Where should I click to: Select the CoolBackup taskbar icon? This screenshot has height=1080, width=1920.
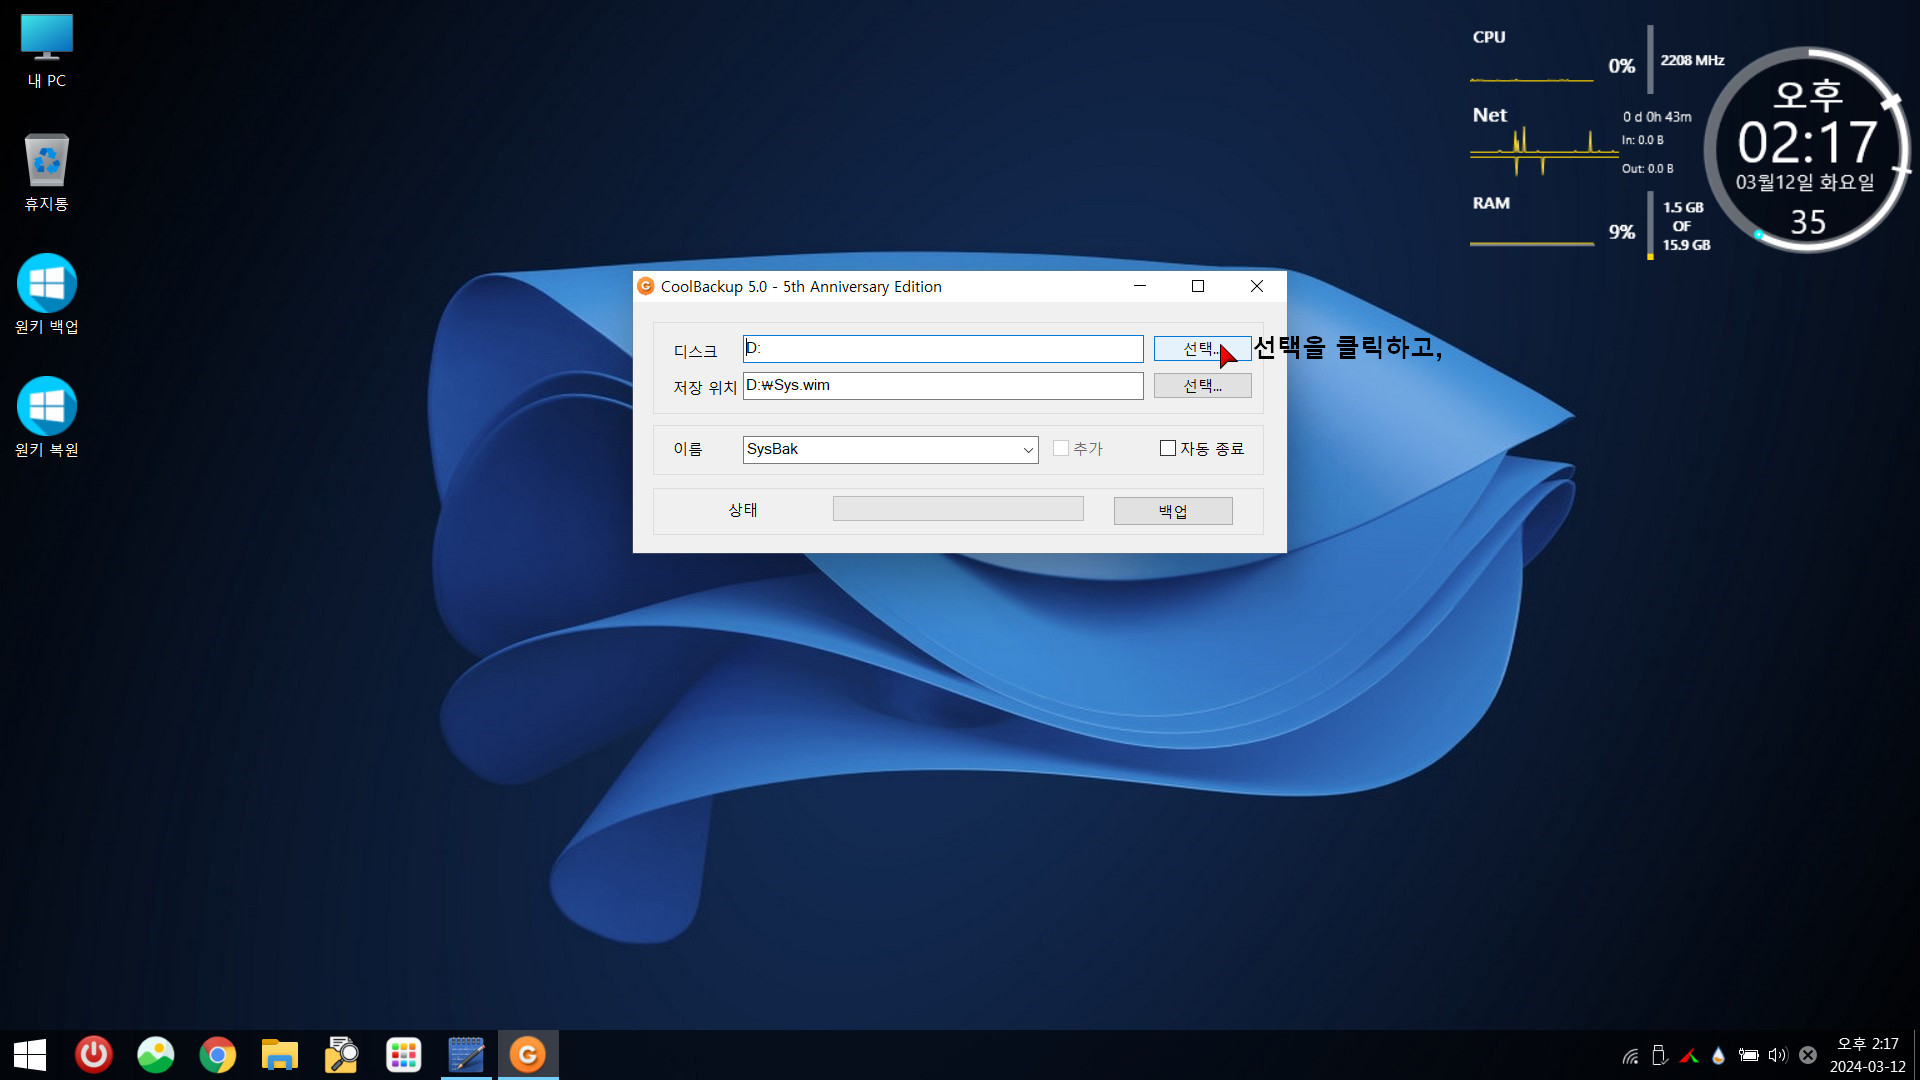(x=528, y=1055)
